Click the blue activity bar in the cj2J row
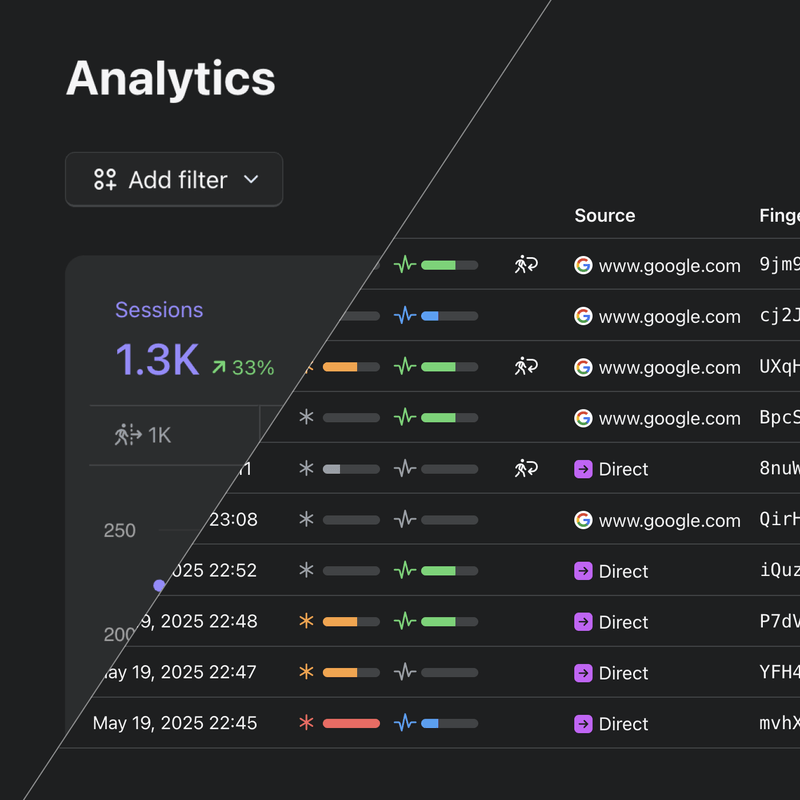This screenshot has width=800, height=800. [449, 316]
